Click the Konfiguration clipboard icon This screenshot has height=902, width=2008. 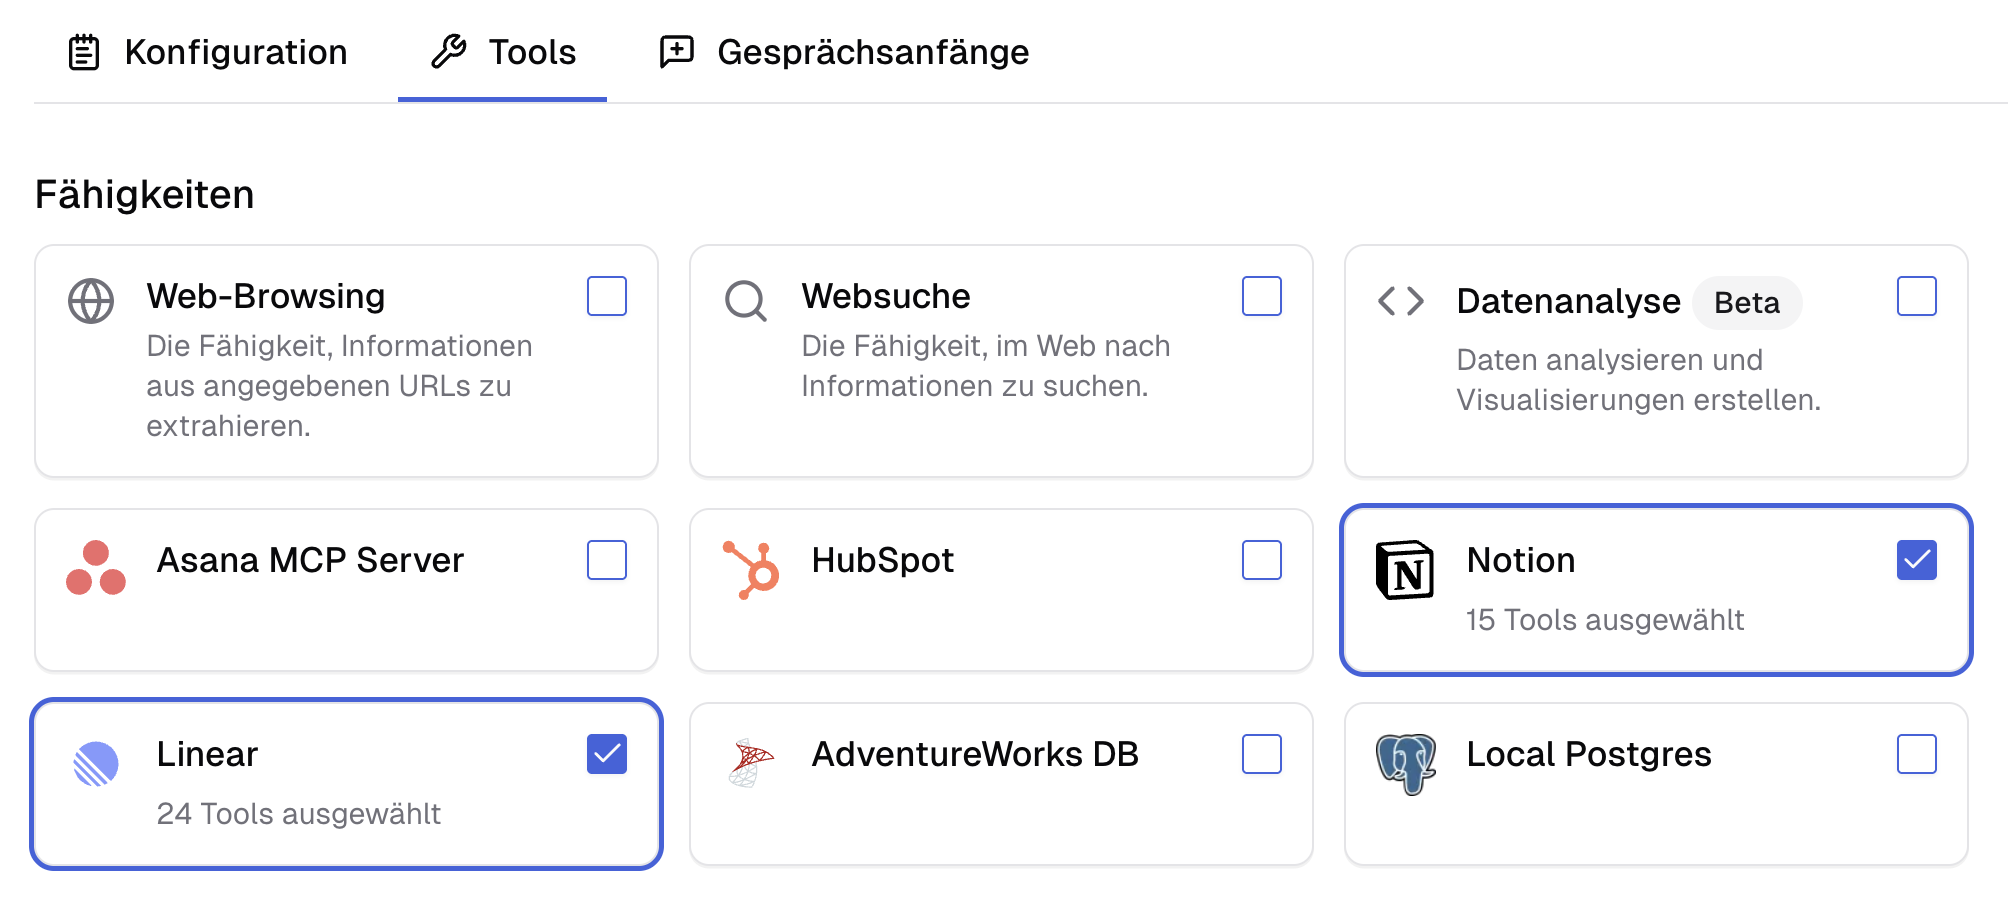84,52
